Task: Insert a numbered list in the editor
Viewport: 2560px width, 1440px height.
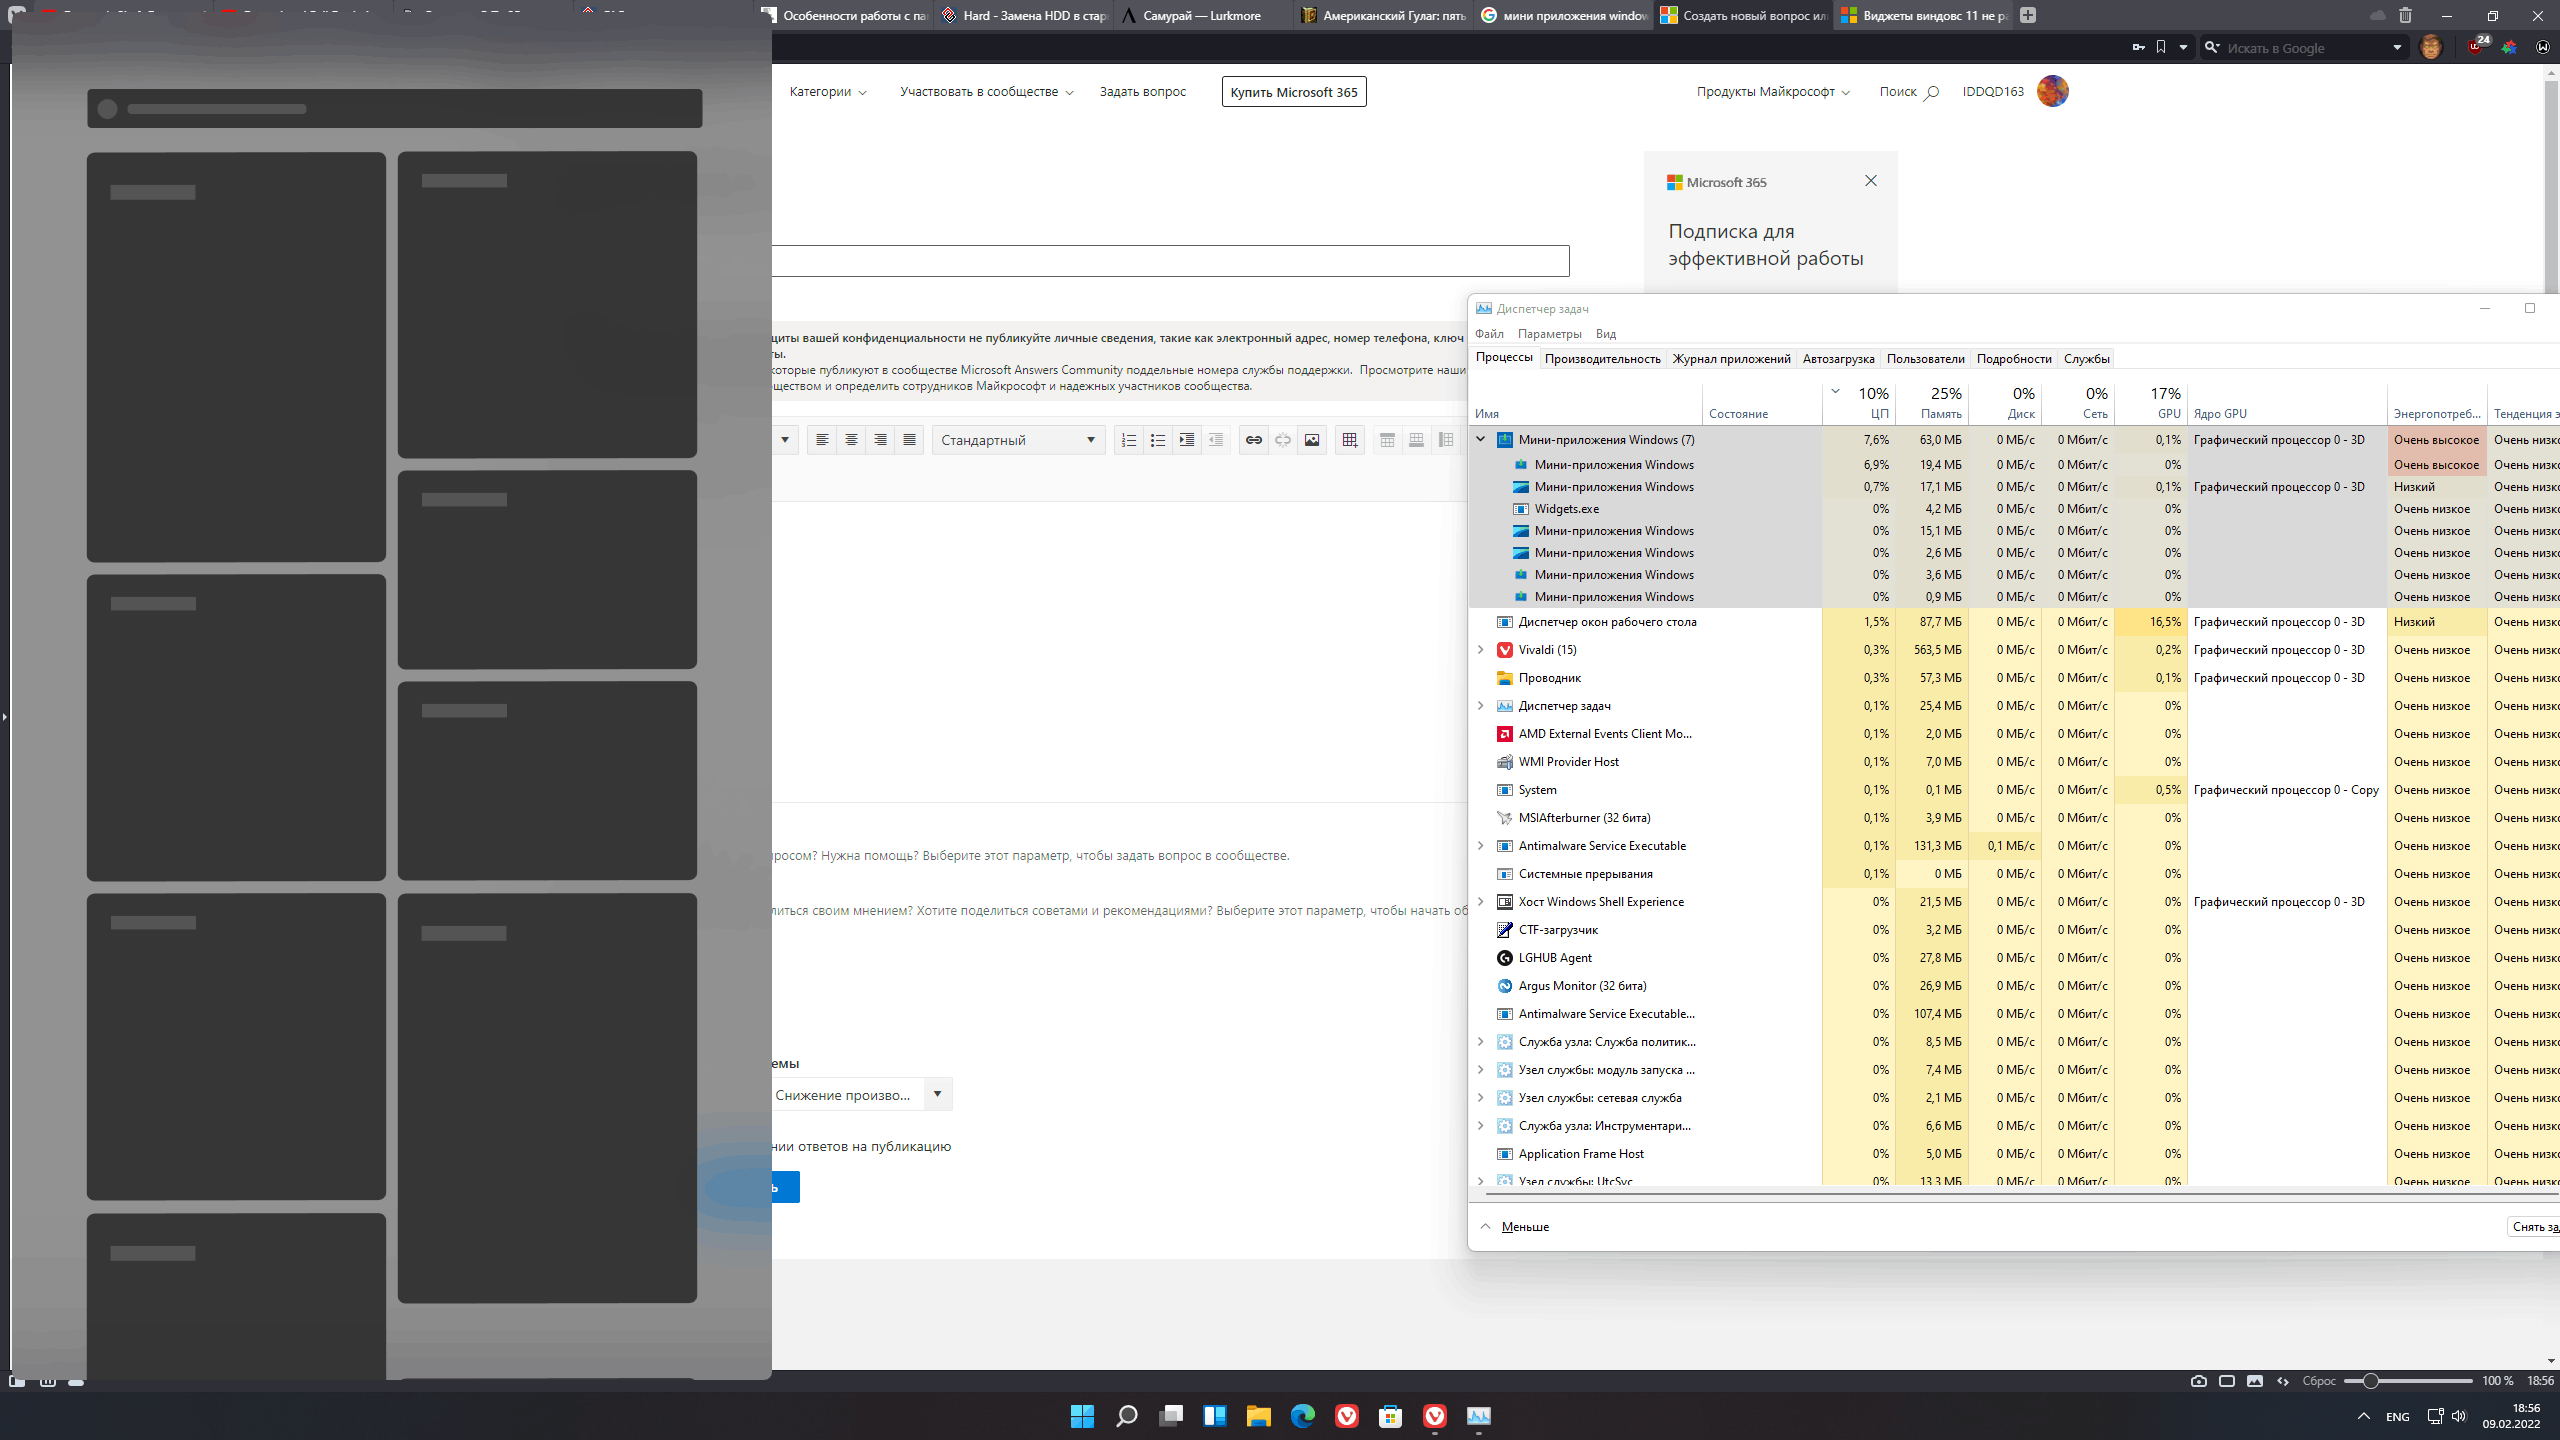Action: [x=1129, y=440]
